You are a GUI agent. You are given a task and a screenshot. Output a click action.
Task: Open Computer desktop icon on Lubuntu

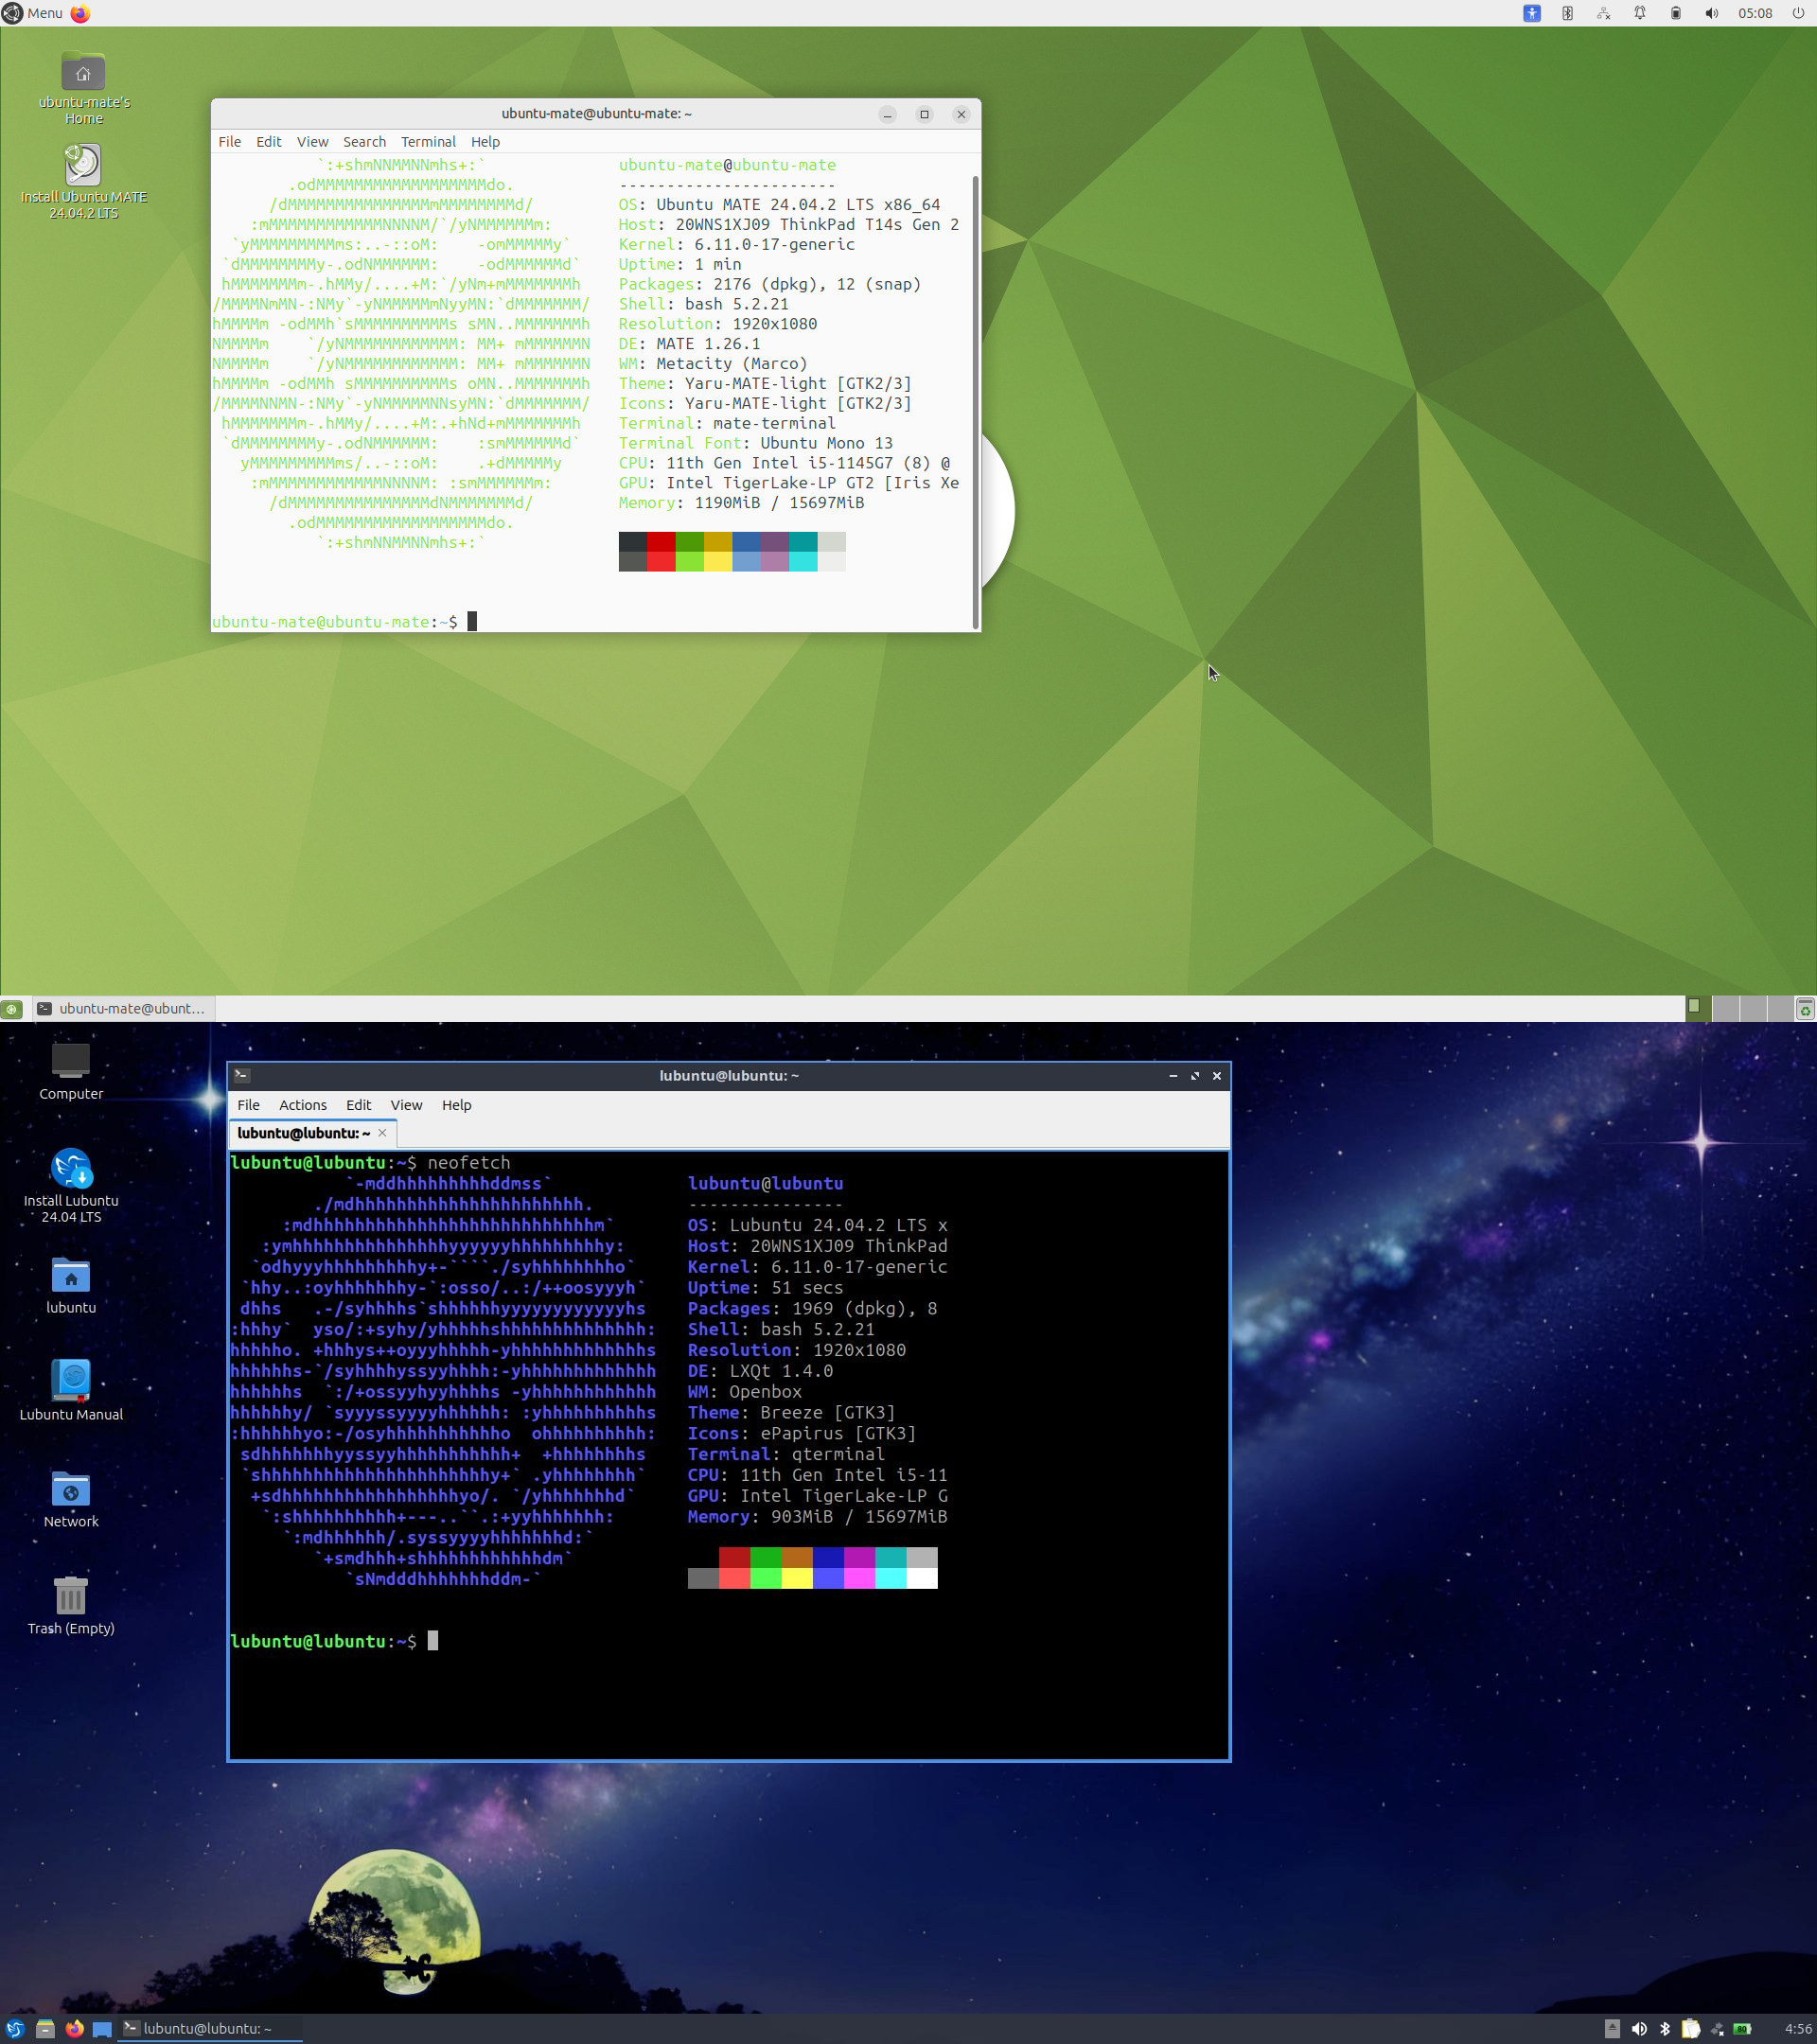pos(71,1071)
